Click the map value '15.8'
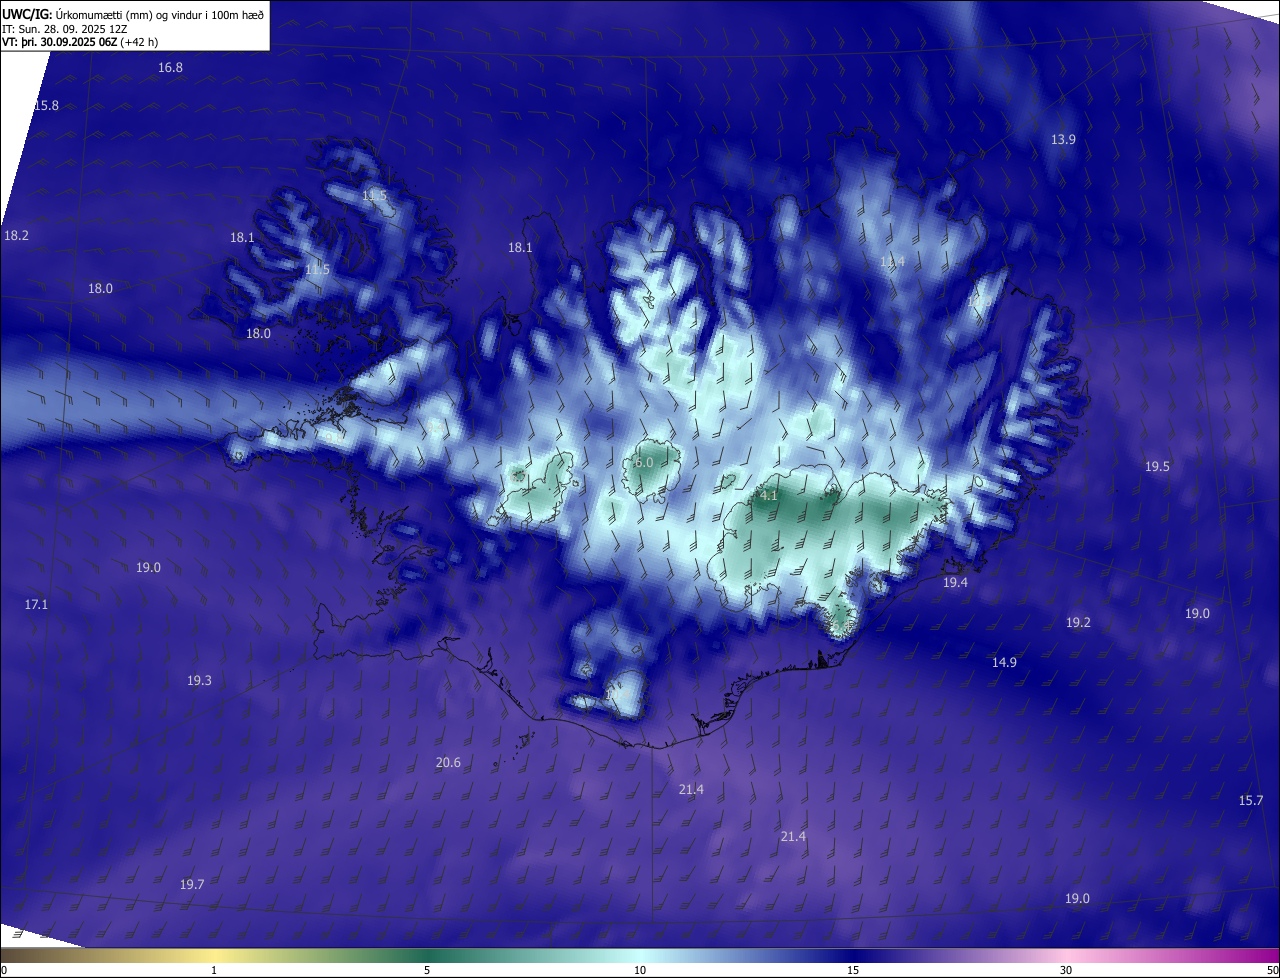Screen dimensions: 1280x978 coord(46,106)
